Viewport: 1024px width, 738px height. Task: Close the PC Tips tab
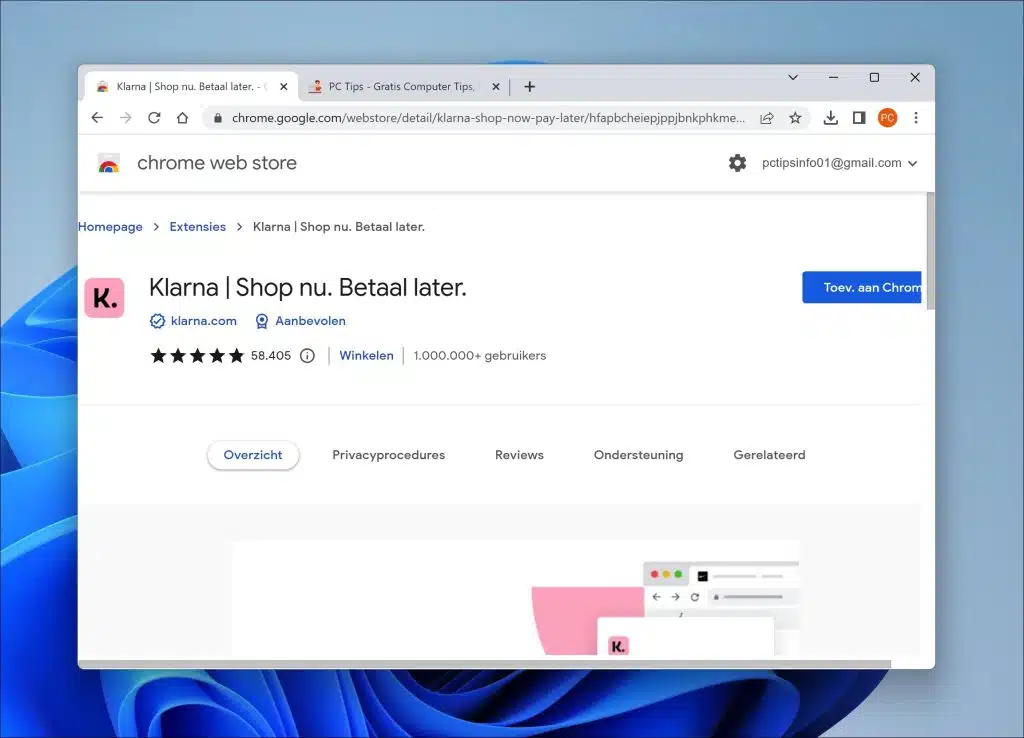coord(496,86)
